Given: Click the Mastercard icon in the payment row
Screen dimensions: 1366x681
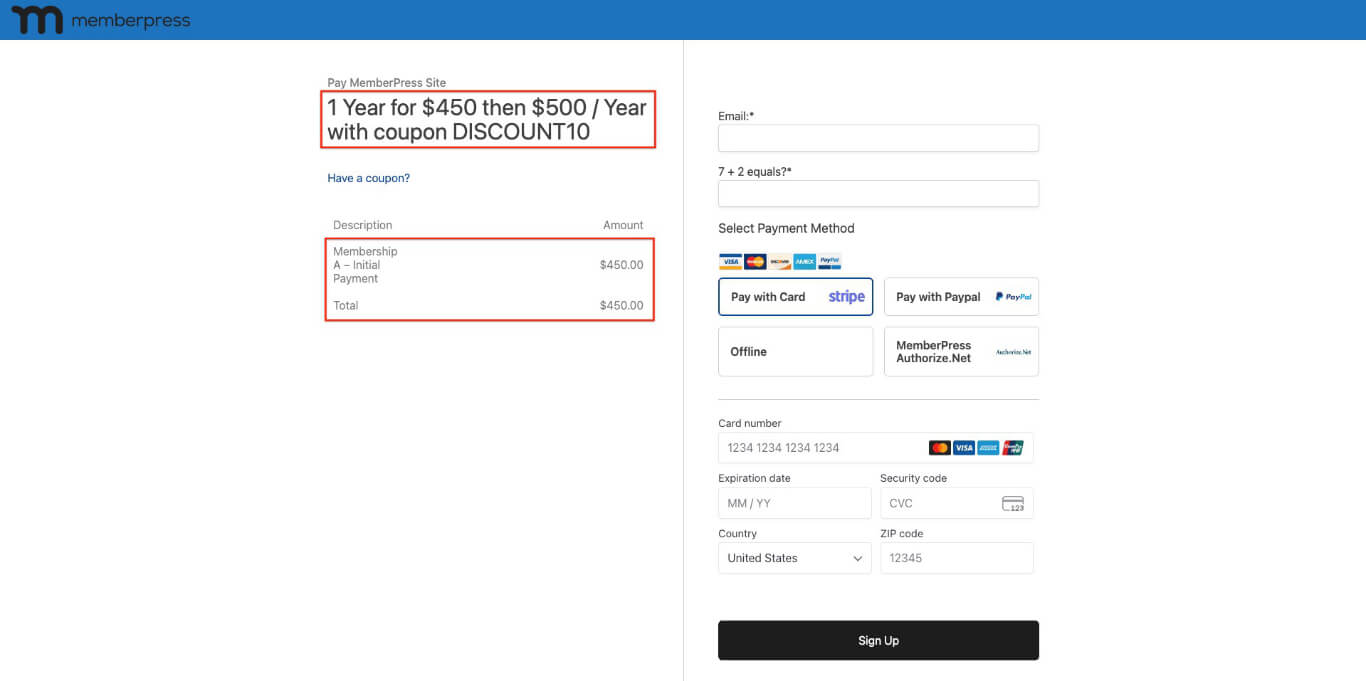Looking at the screenshot, I should point(754,261).
